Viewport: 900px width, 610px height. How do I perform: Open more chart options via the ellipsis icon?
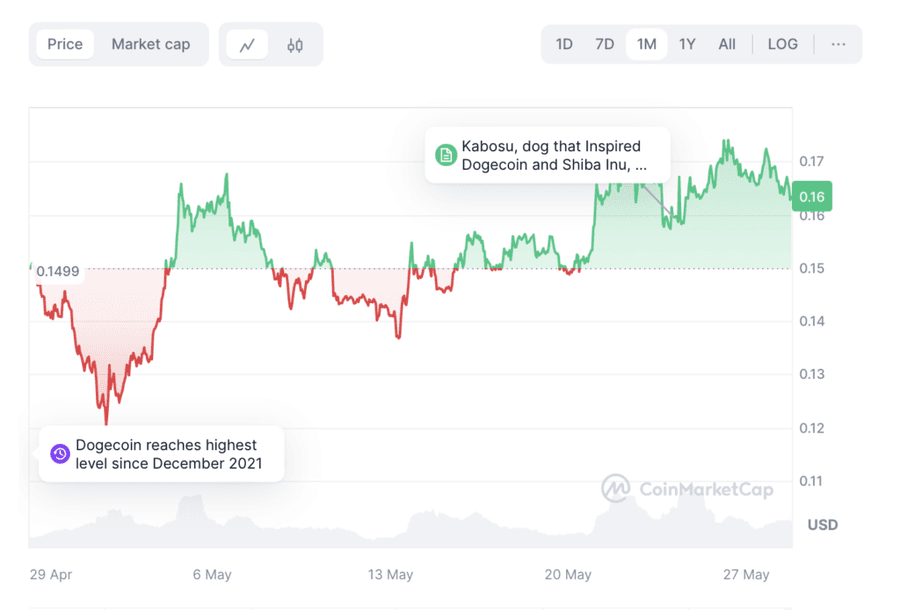(x=838, y=44)
